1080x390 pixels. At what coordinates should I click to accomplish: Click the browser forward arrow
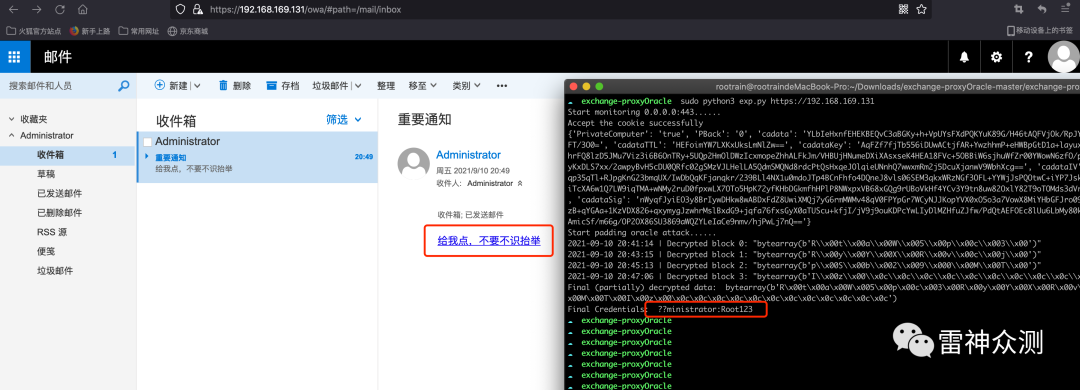(37, 10)
